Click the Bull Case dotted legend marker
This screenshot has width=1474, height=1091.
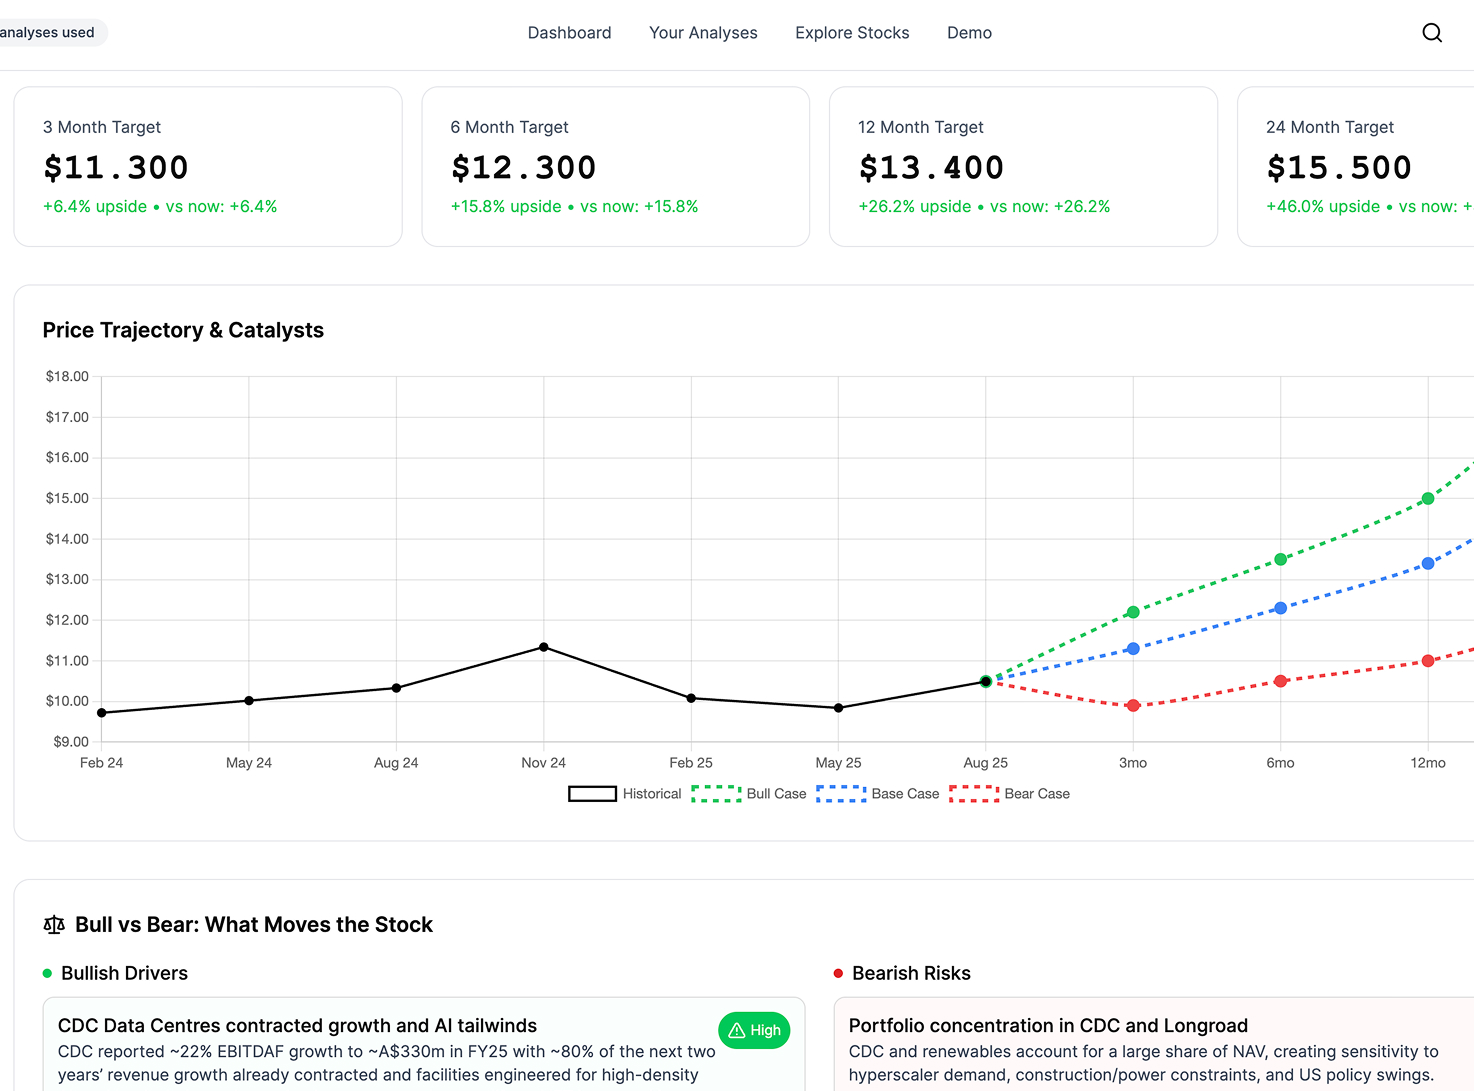(716, 793)
